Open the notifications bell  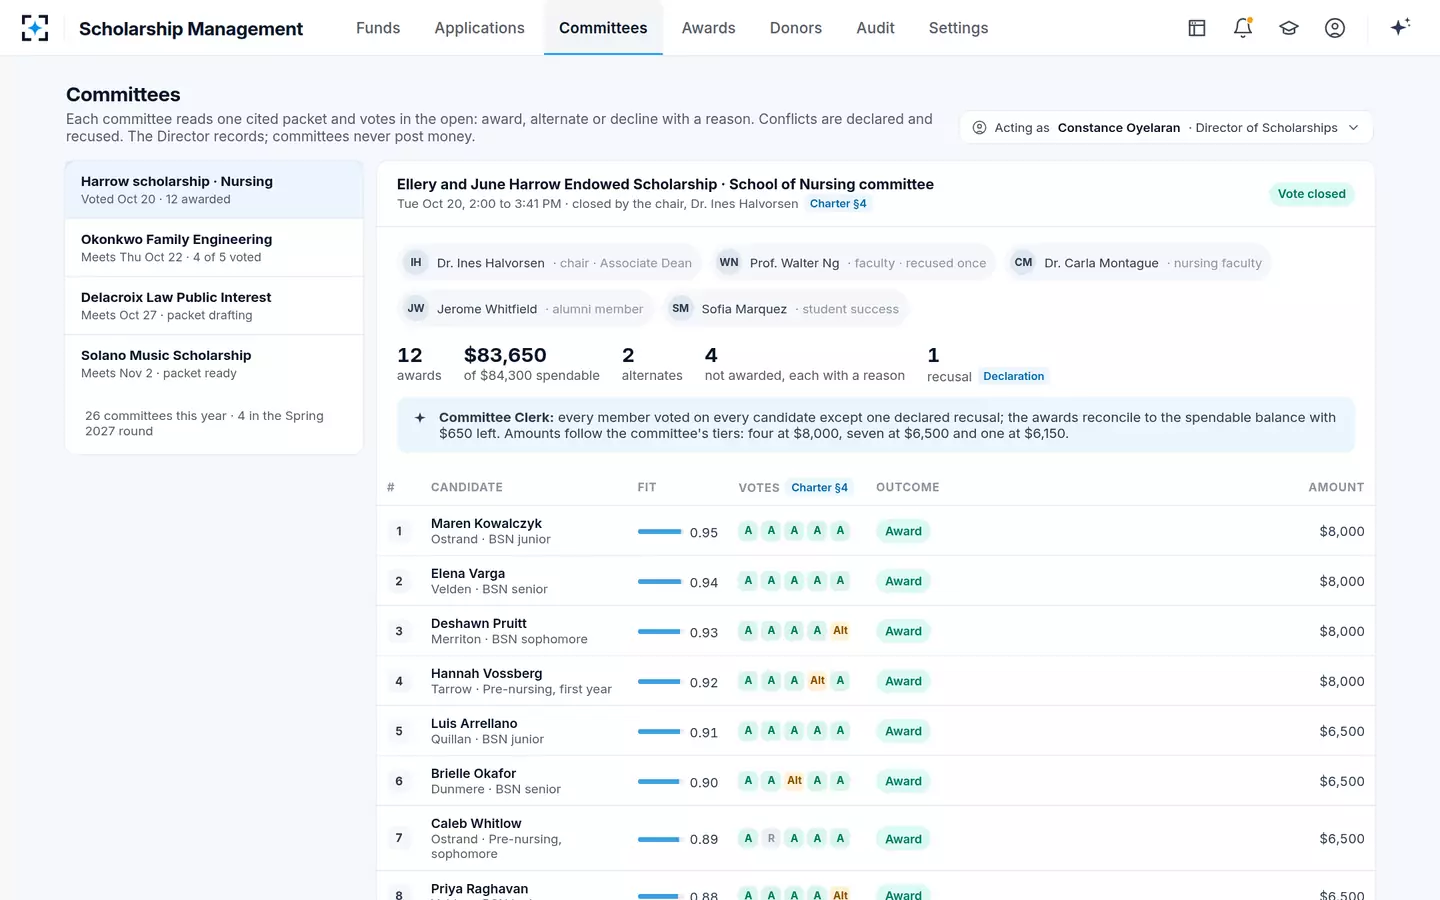pyautogui.click(x=1243, y=28)
